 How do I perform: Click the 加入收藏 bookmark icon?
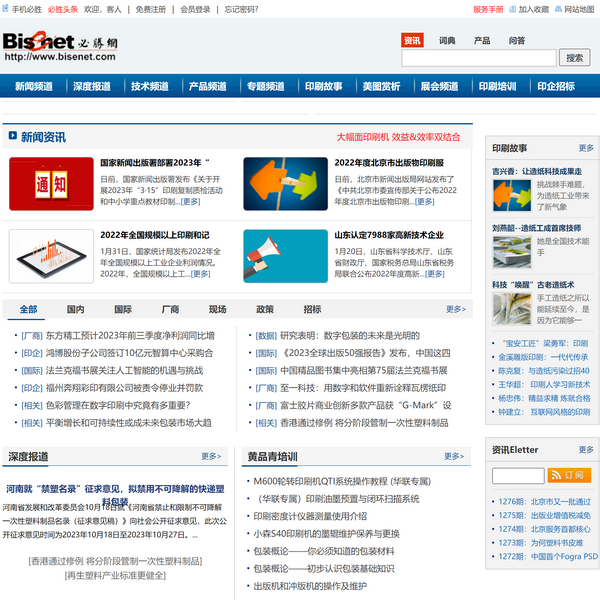(x=511, y=9)
